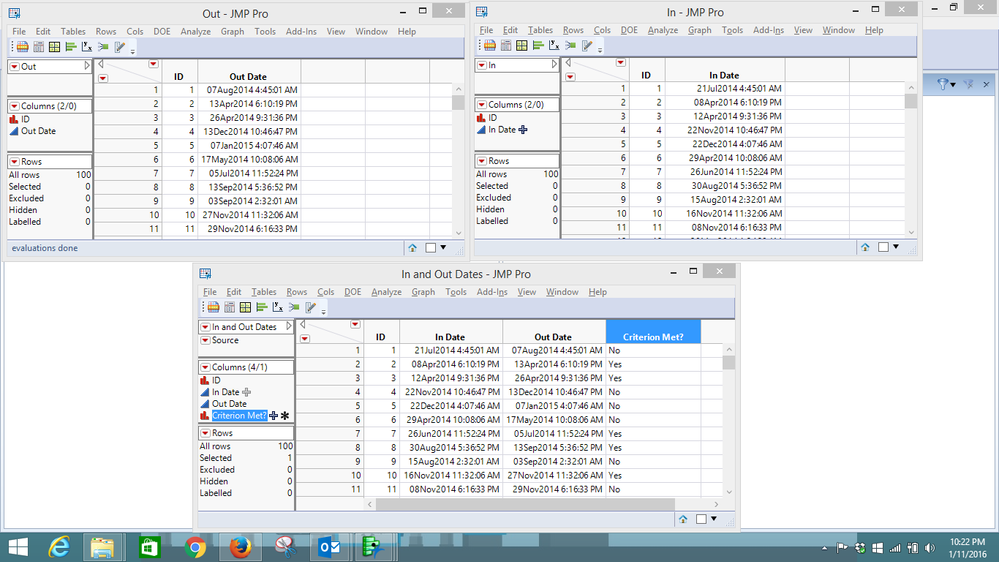Viewport: 999px width, 562px height.
Task: Click the filter funnel icon in the background window
Action: coord(942,84)
